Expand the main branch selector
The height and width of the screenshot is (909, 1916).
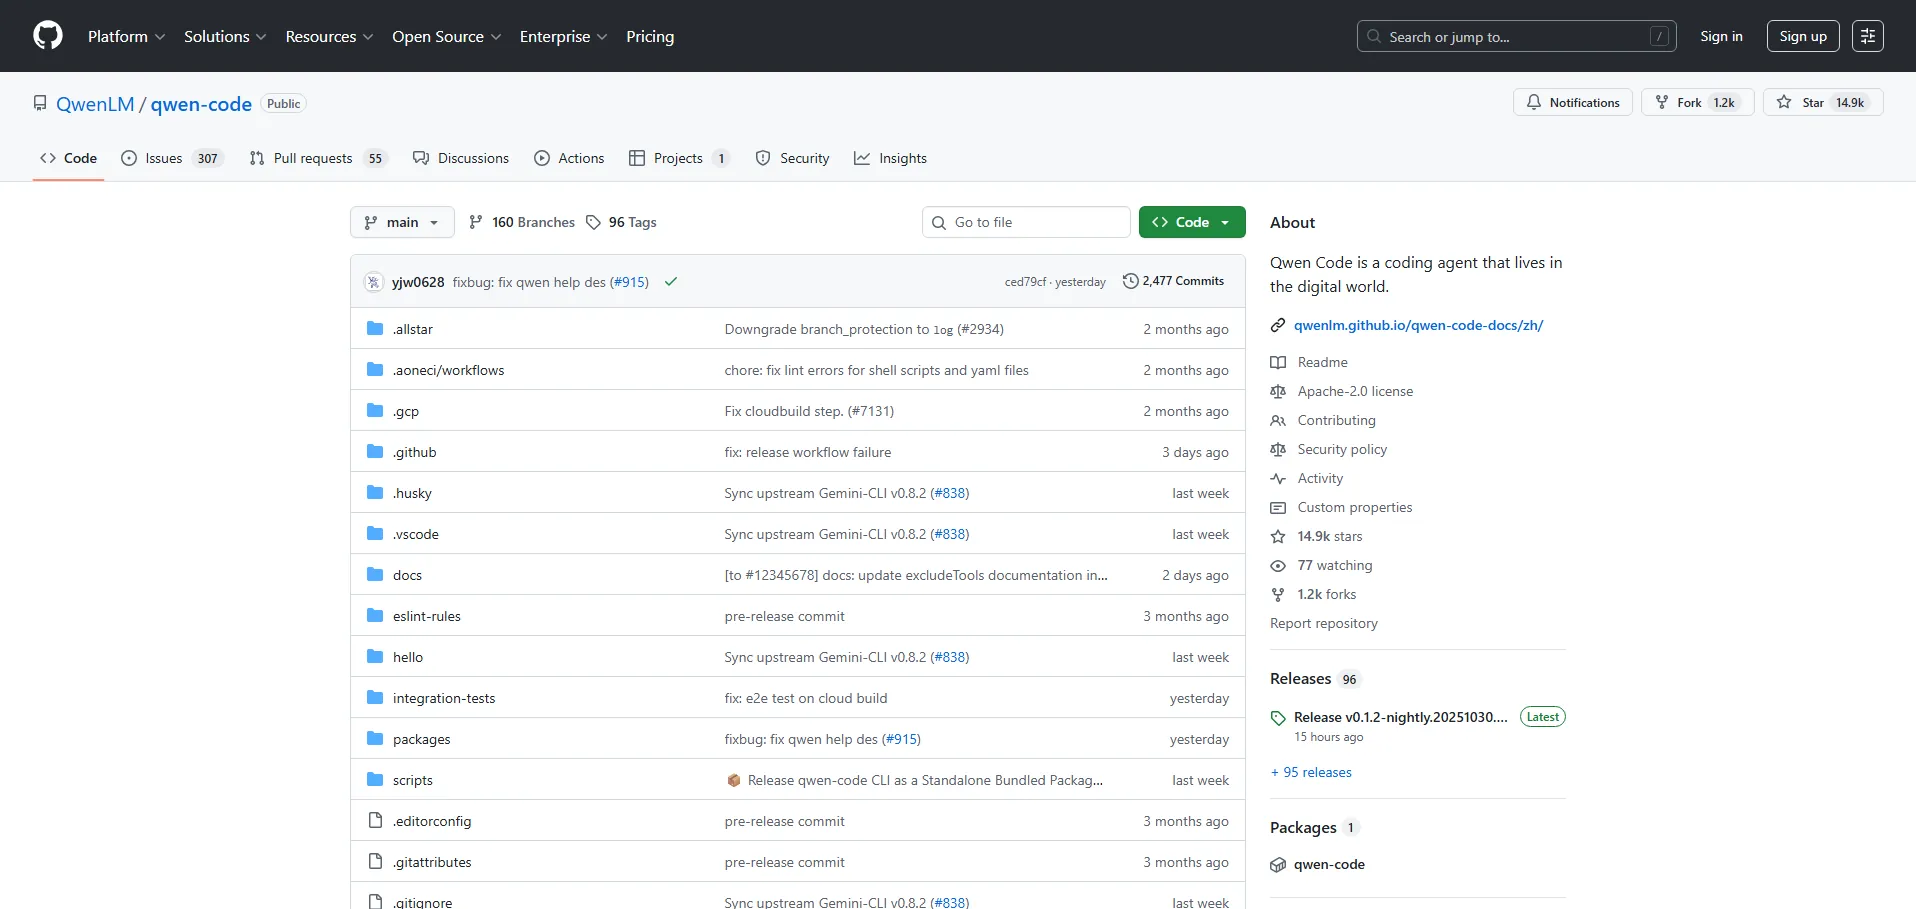pos(402,223)
